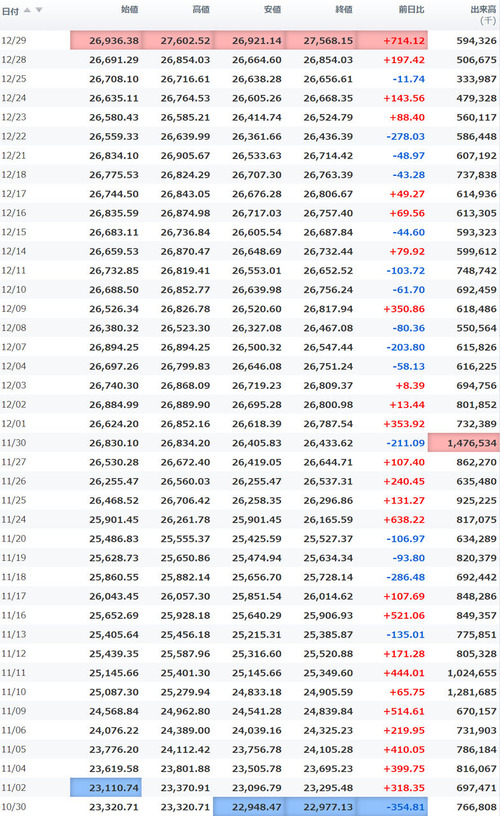Click volume value 801,852
The height and width of the screenshot is (816, 500).
pyautogui.click(x=476, y=404)
